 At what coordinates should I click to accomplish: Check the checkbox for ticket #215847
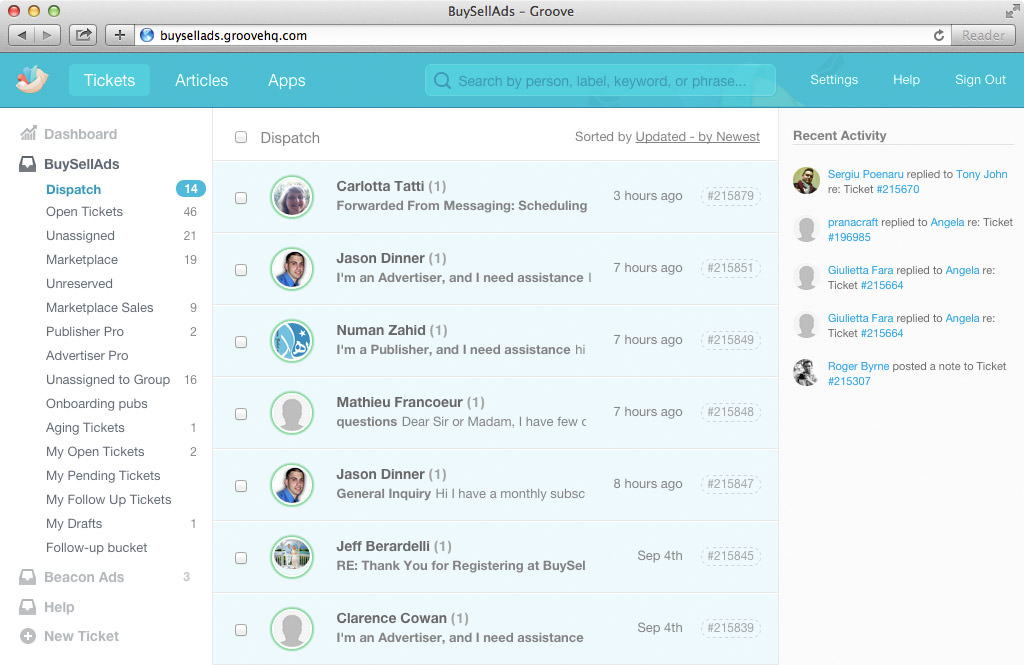pos(241,486)
